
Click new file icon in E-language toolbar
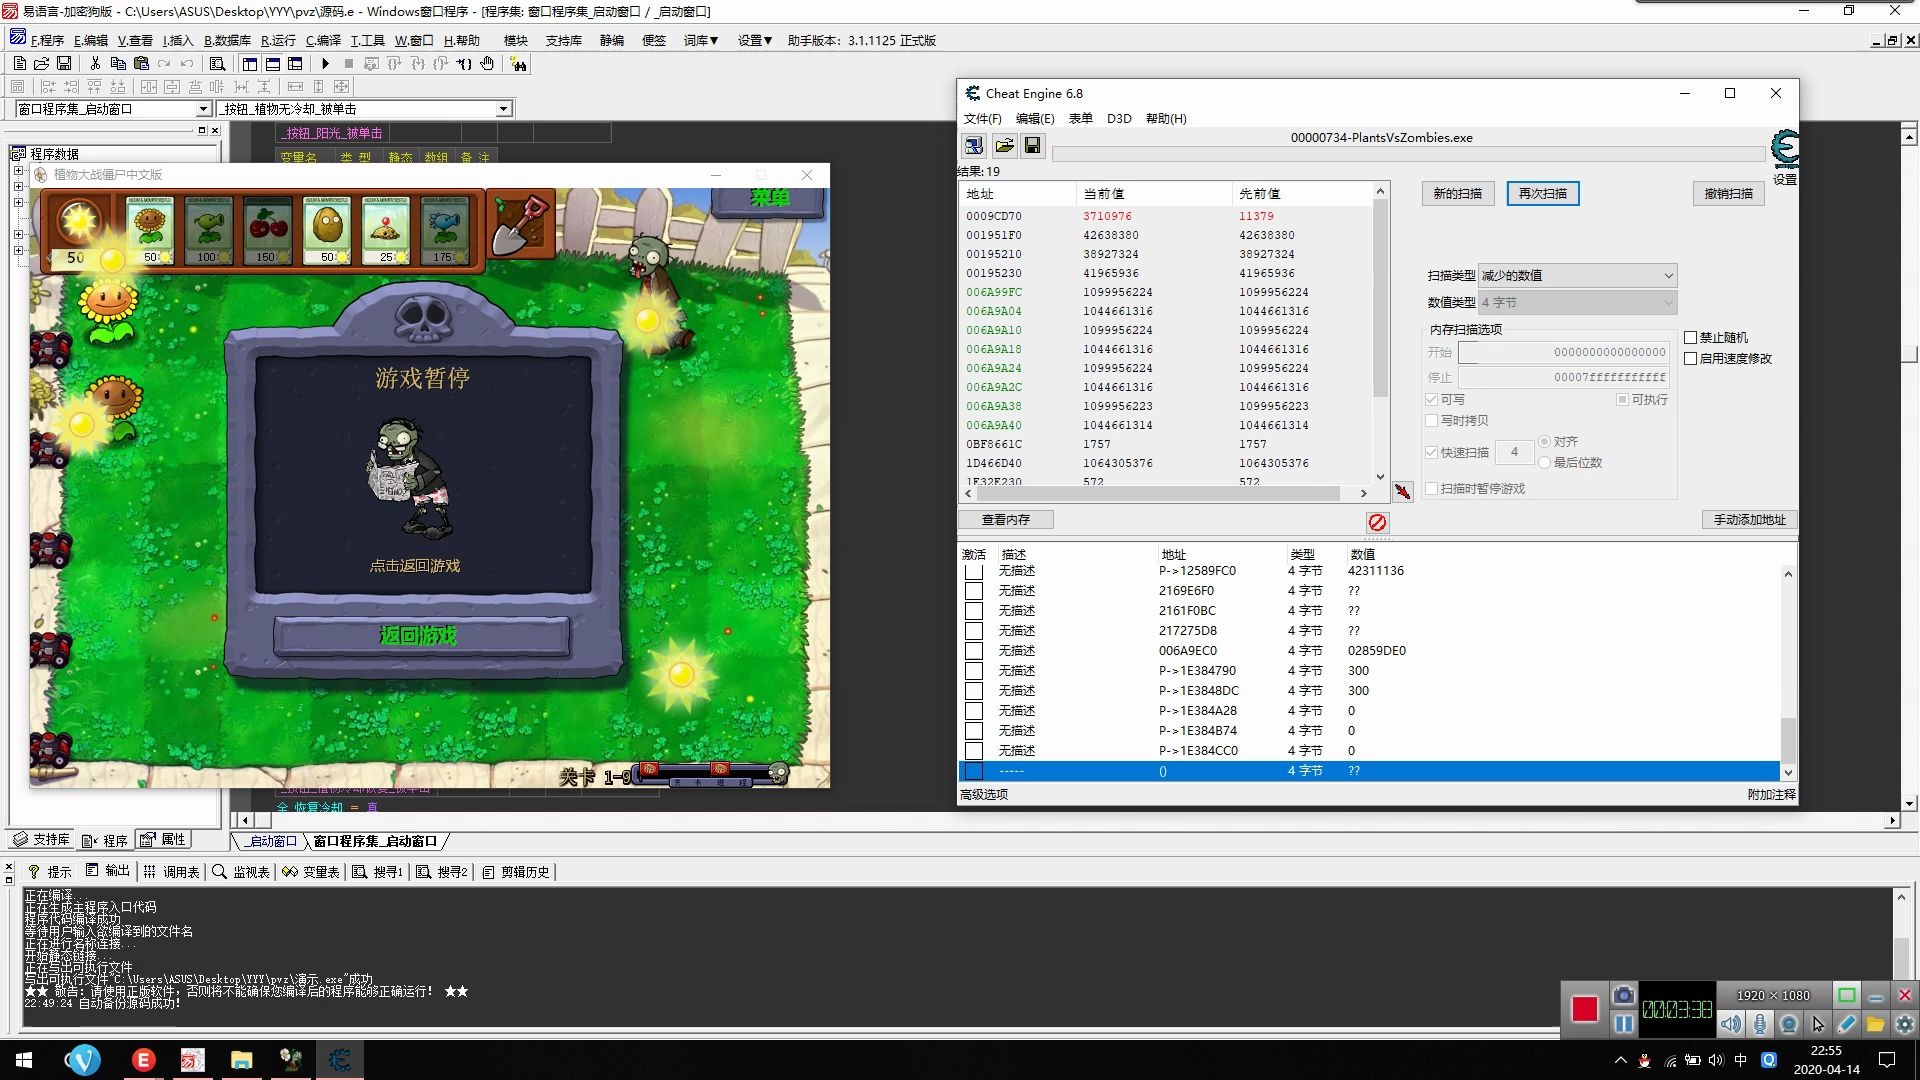[19, 63]
